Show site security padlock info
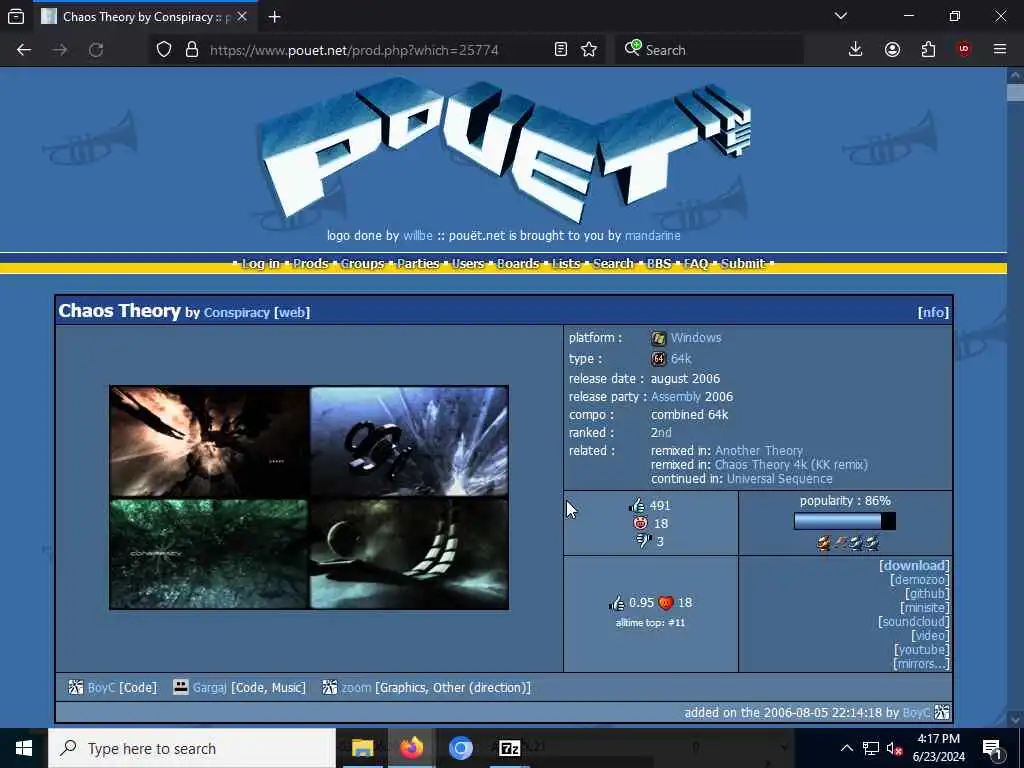This screenshot has height=768, width=1024. 191,50
